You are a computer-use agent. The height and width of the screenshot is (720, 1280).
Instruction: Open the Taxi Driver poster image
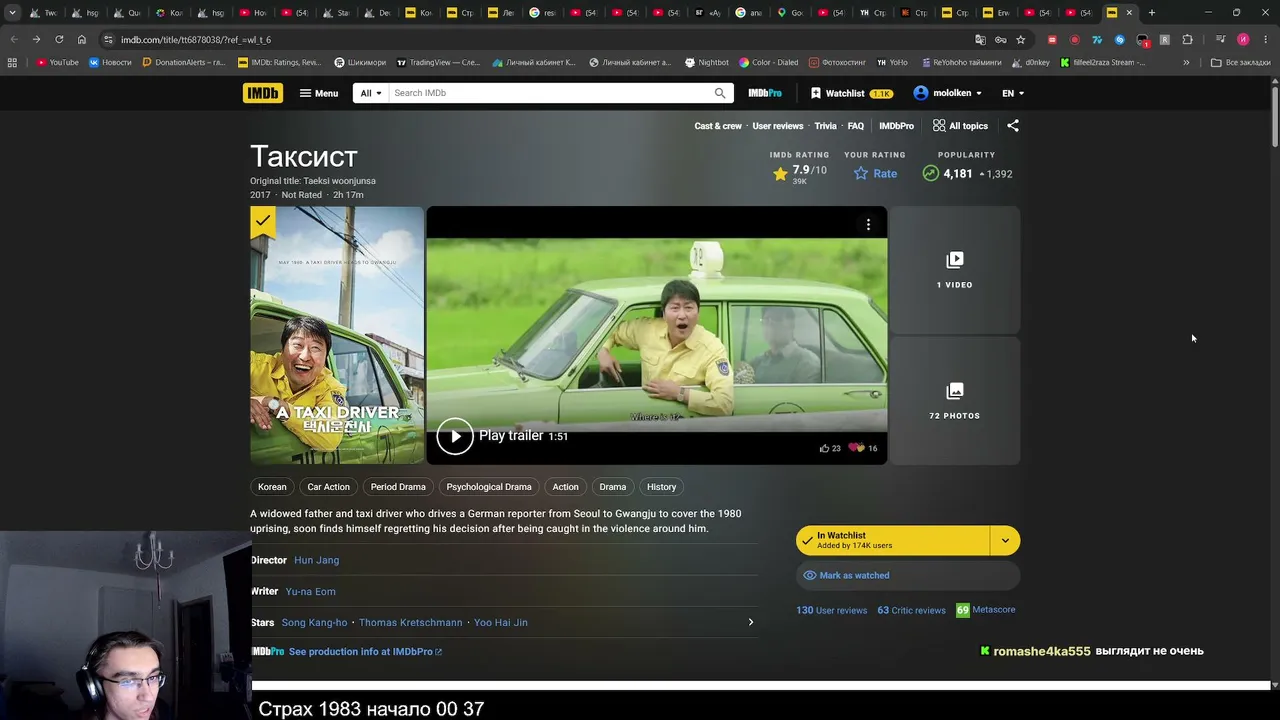337,335
